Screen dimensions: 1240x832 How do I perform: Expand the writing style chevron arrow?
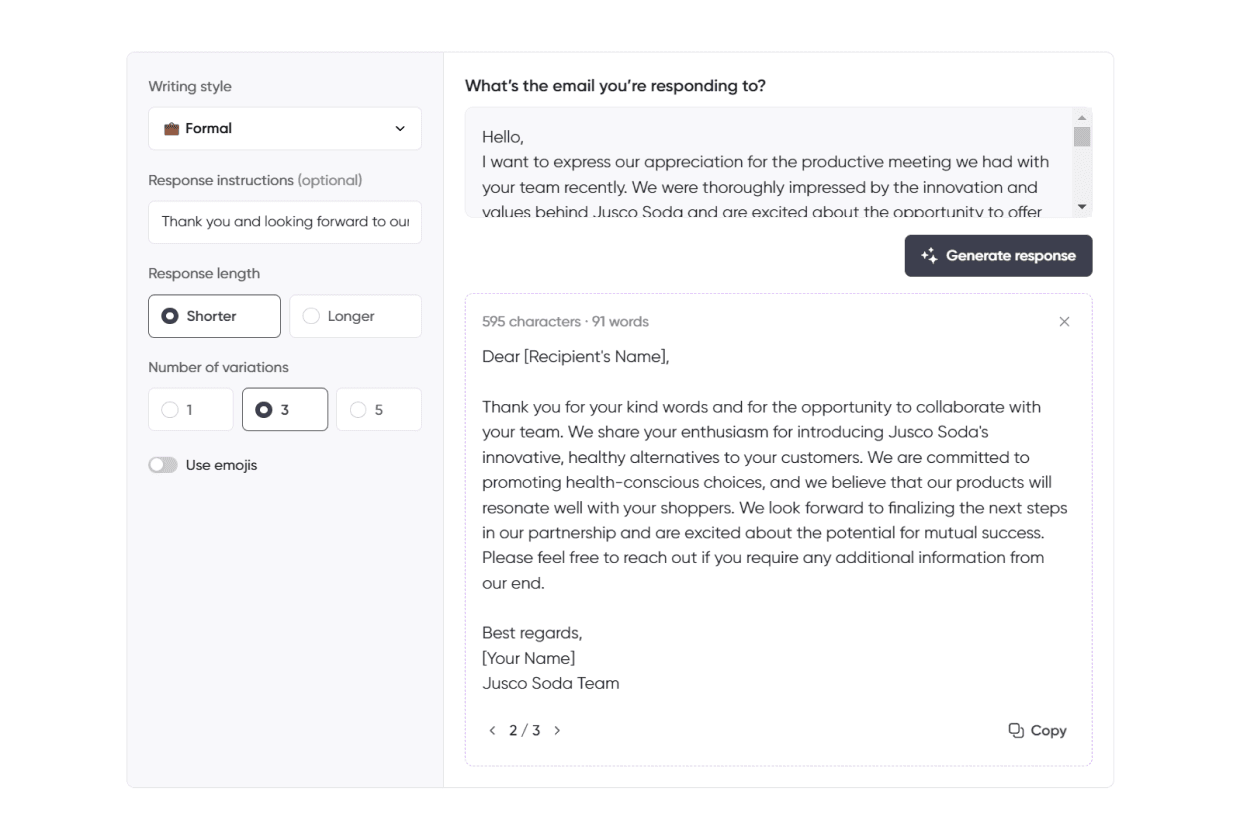pyautogui.click(x=400, y=129)
